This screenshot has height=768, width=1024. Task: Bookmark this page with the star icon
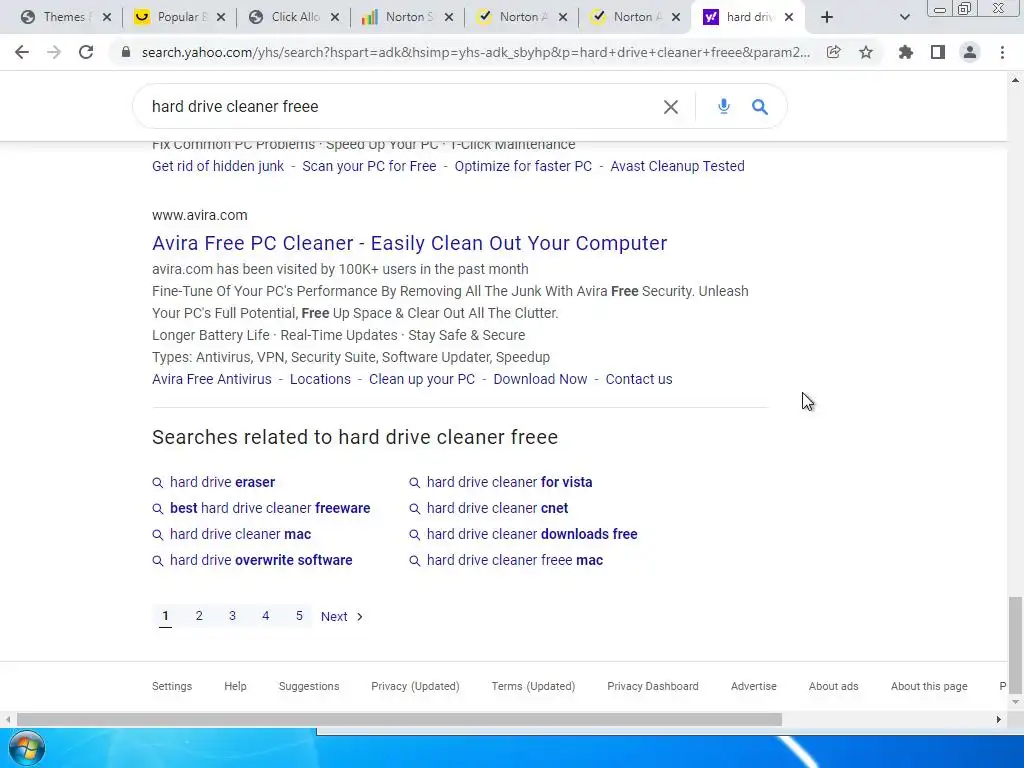pos(866,52)
